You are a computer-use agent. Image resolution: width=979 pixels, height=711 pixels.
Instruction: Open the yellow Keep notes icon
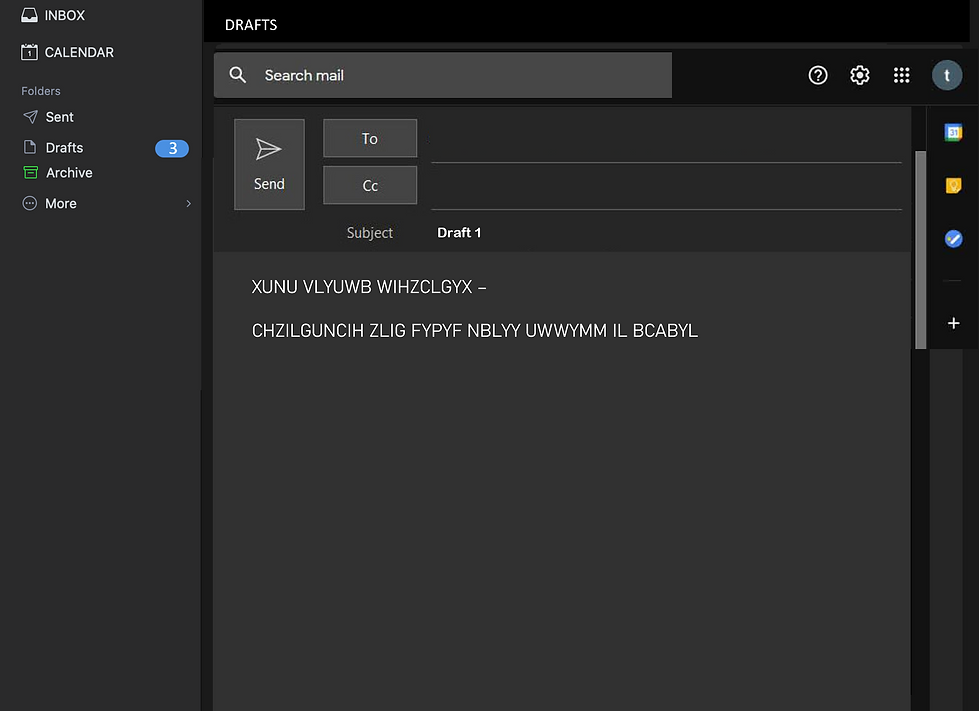point(953,185)
